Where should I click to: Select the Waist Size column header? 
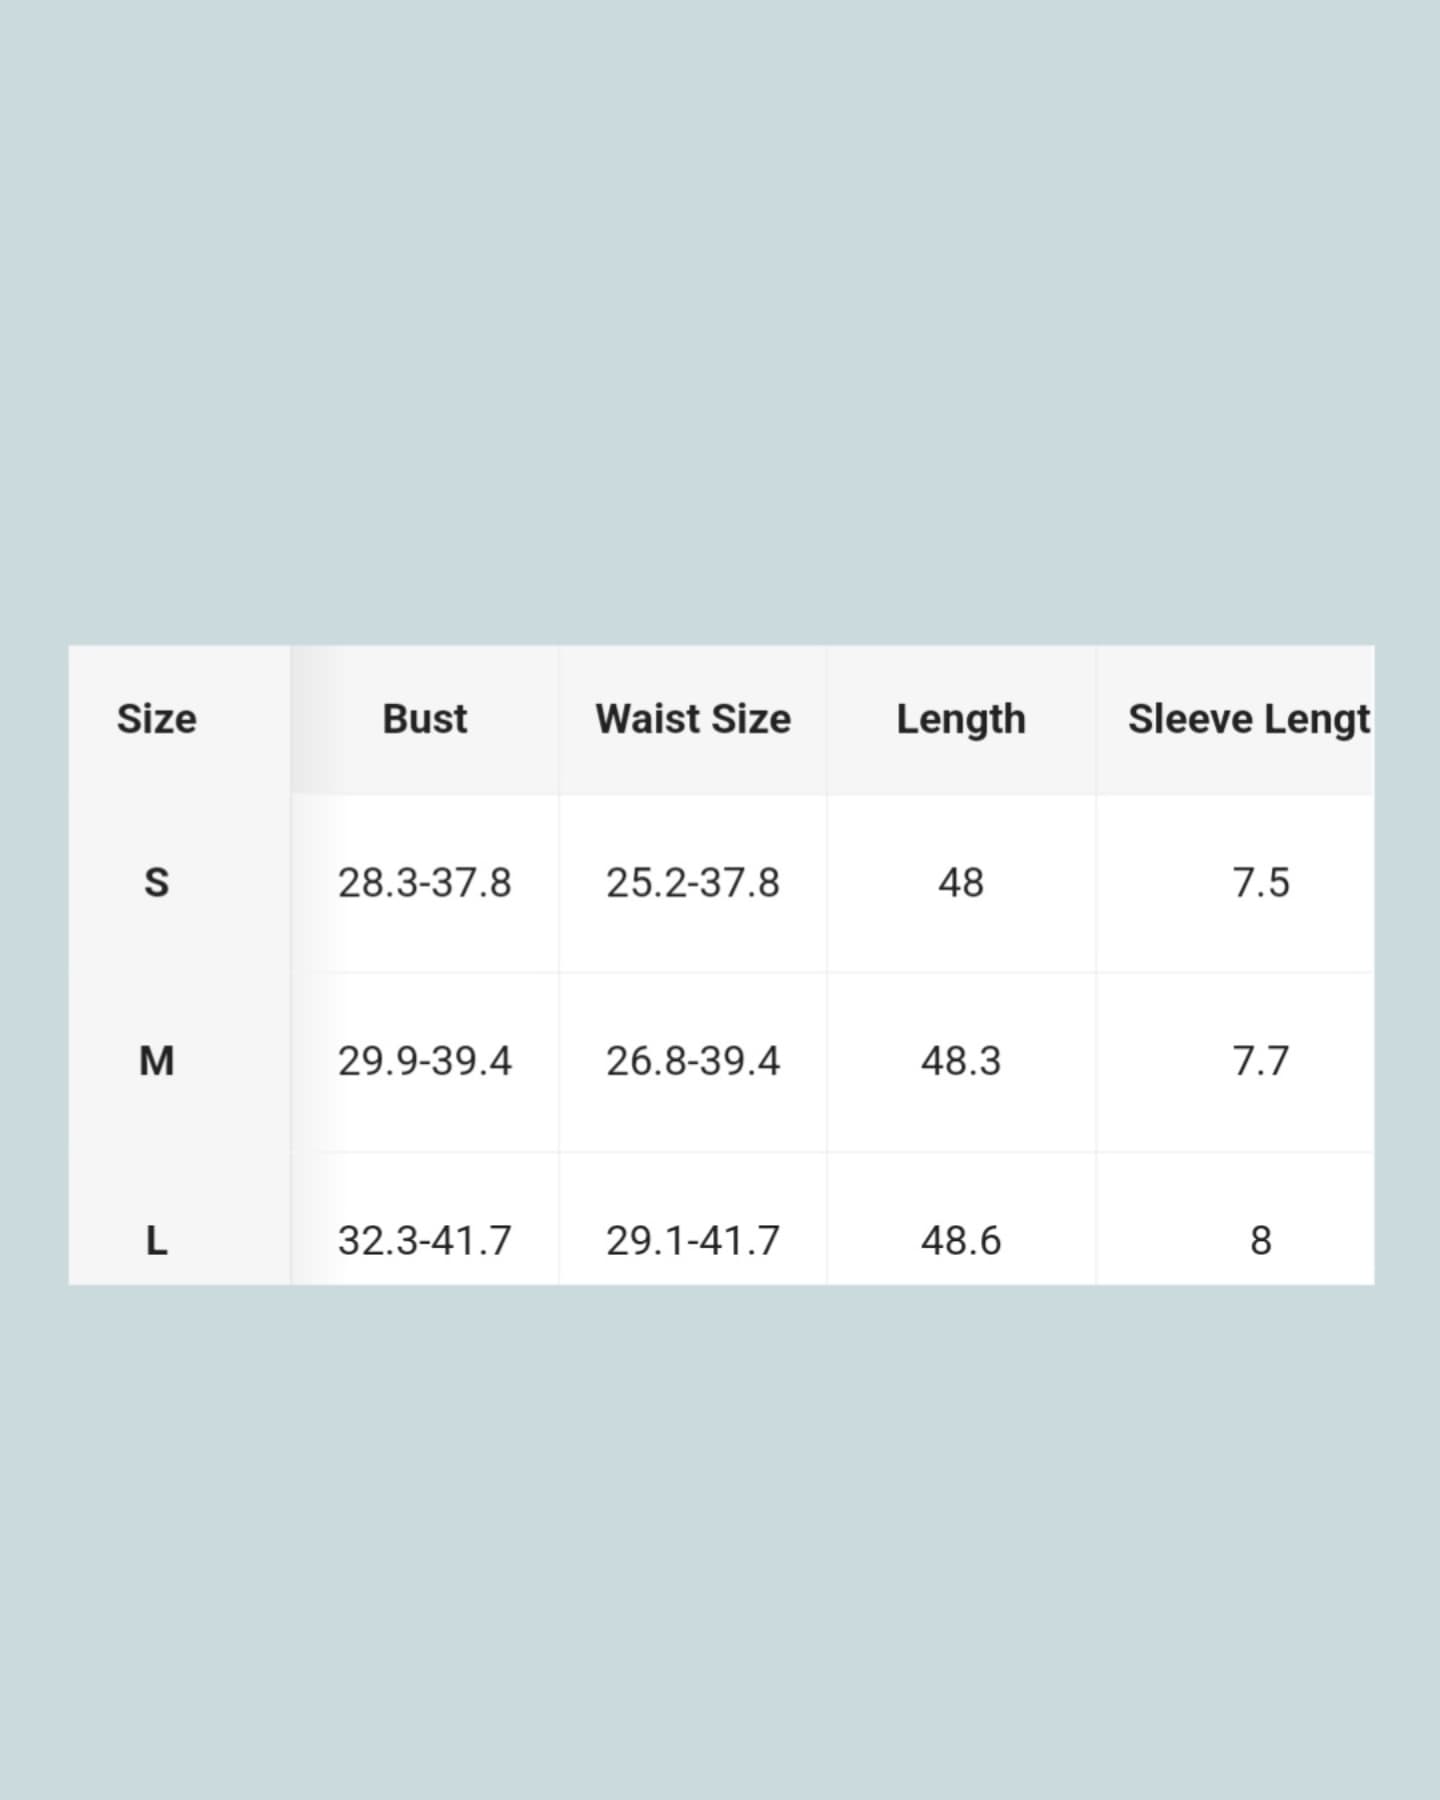point(693,719)
